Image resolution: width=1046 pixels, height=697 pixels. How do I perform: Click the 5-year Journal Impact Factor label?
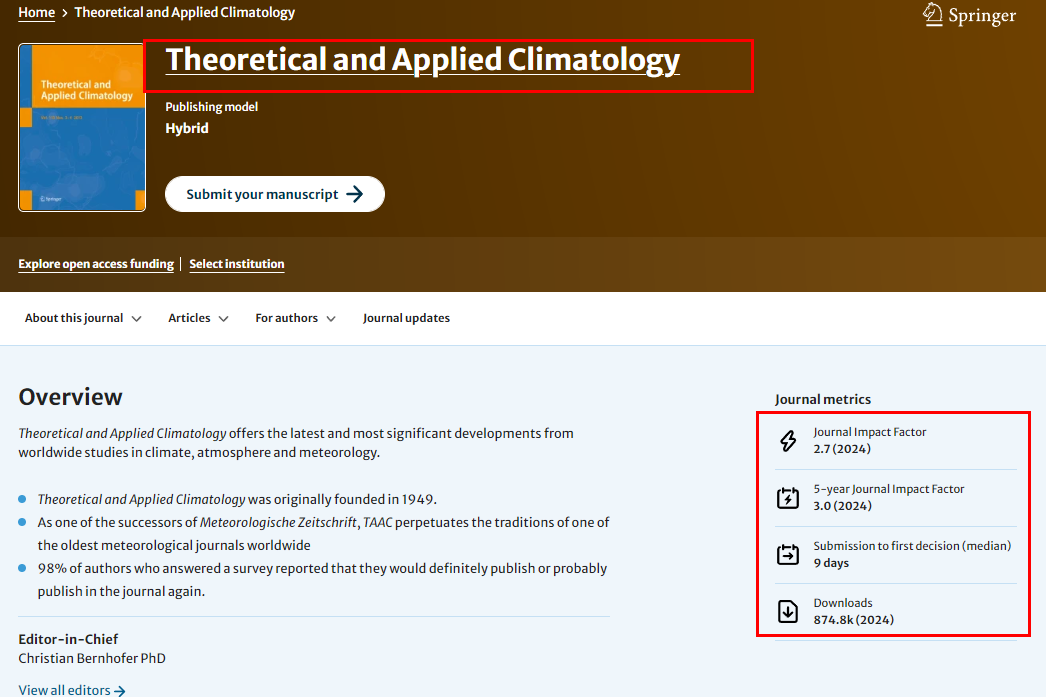889,489
